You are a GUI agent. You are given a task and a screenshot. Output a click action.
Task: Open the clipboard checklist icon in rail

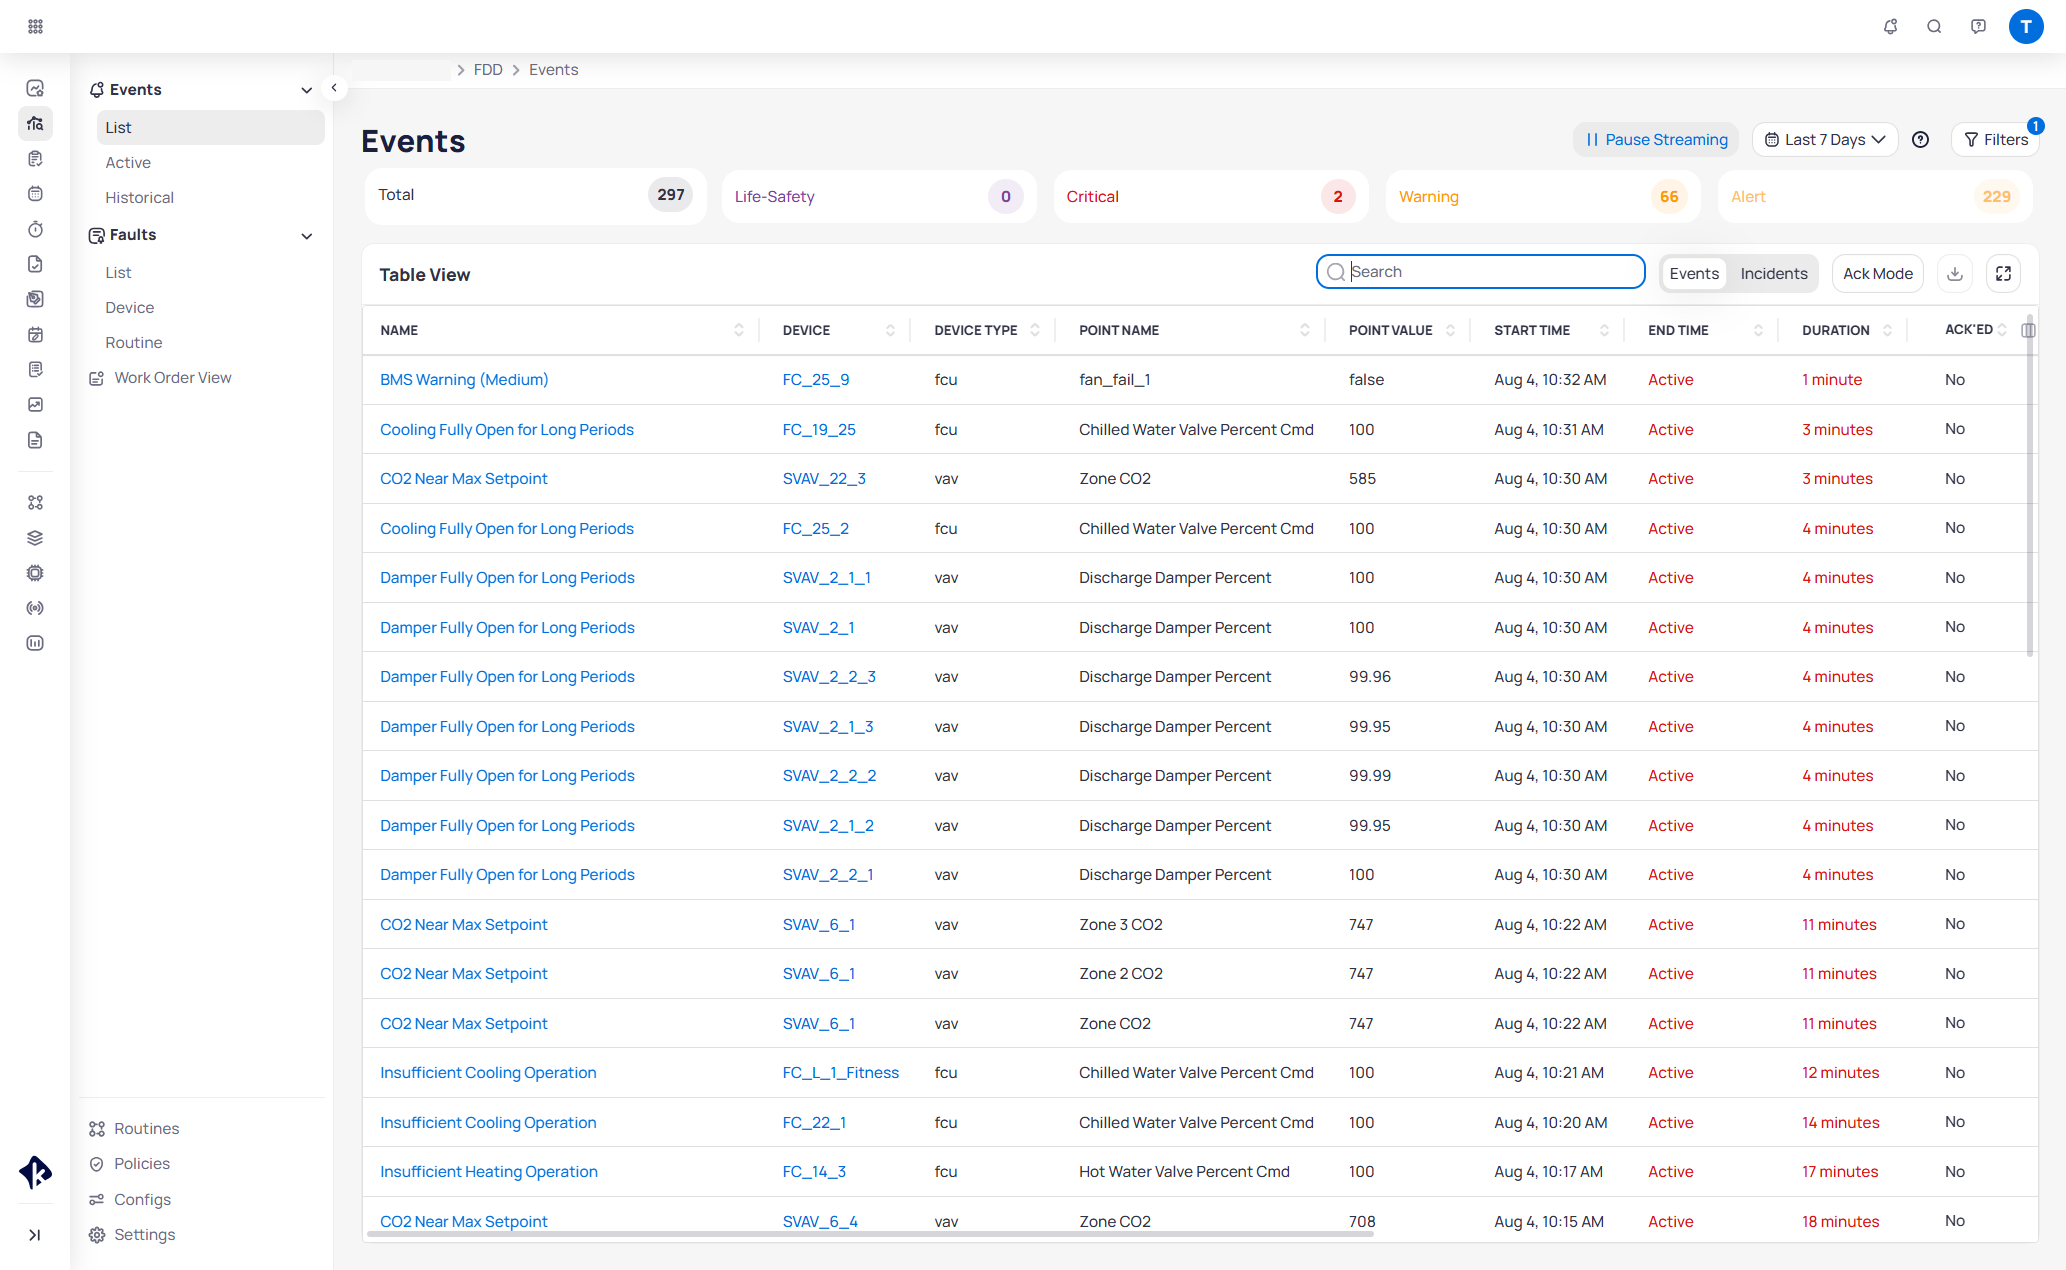click(x=35, y=159)
